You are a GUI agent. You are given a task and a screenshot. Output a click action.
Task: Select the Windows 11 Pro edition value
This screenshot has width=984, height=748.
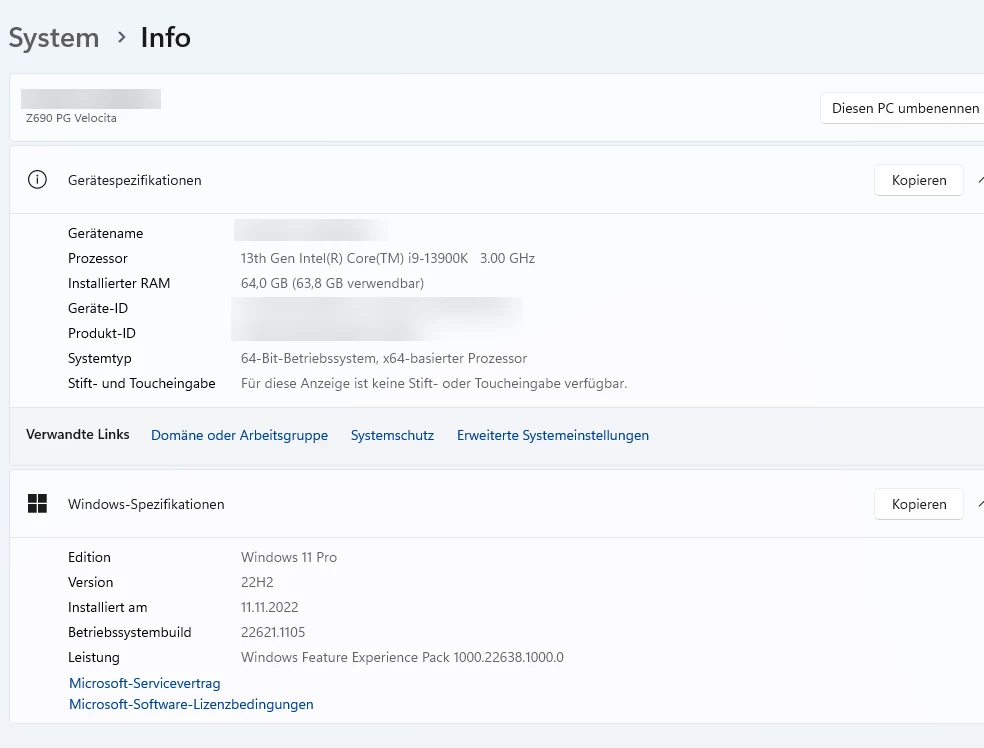click(289, 557)
